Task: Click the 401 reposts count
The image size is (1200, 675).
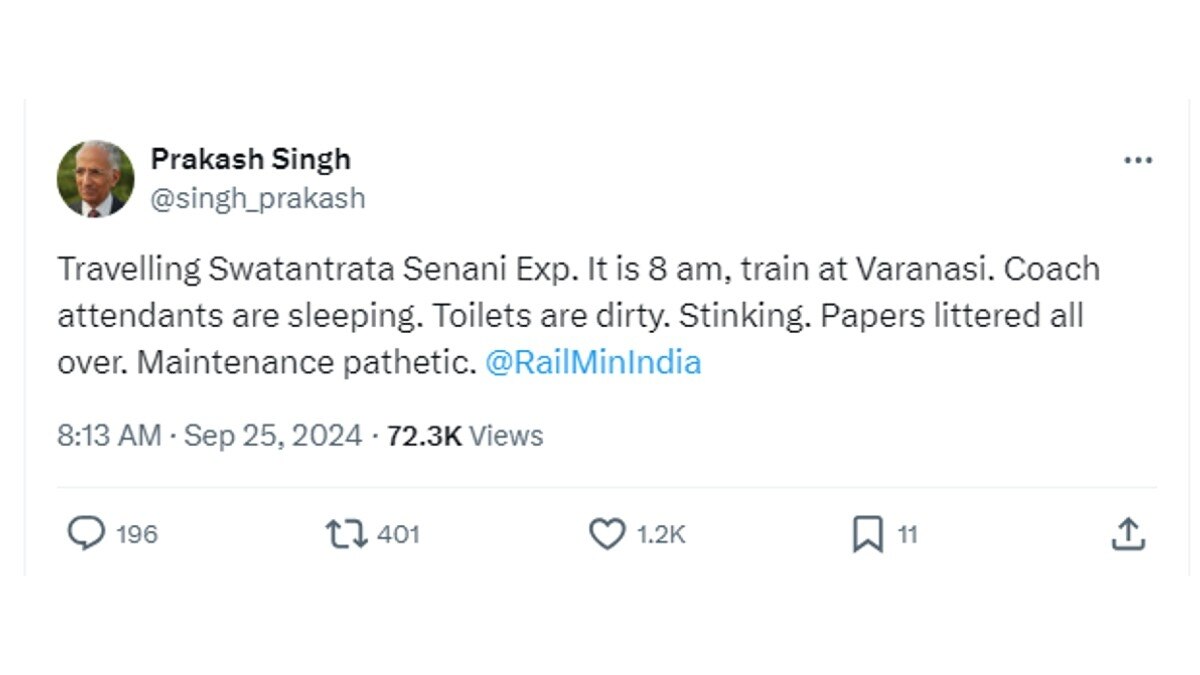Action: (398, 535)
